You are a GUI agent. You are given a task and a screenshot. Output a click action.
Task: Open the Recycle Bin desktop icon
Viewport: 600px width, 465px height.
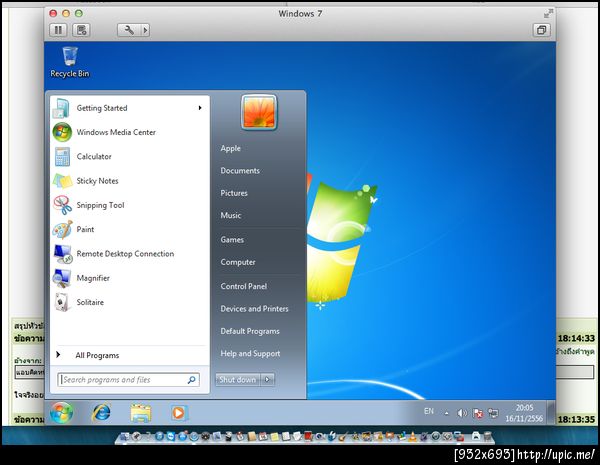pos(70,62)
